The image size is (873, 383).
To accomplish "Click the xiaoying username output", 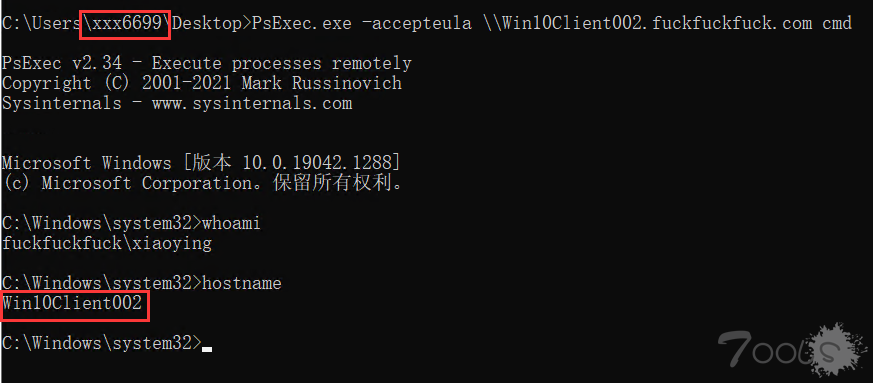I will point(171,243).
